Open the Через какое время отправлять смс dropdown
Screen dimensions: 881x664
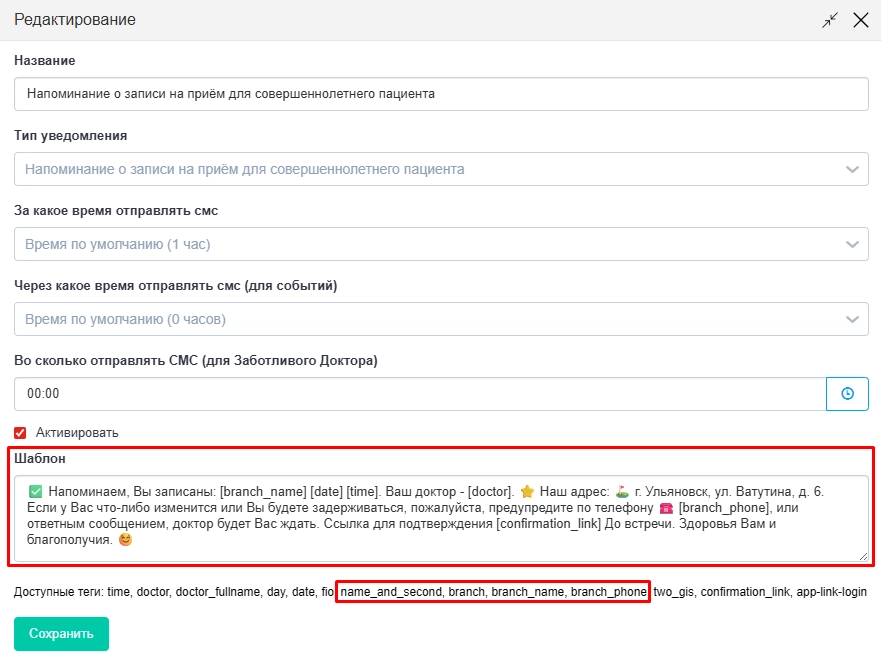tap(441, 319)
